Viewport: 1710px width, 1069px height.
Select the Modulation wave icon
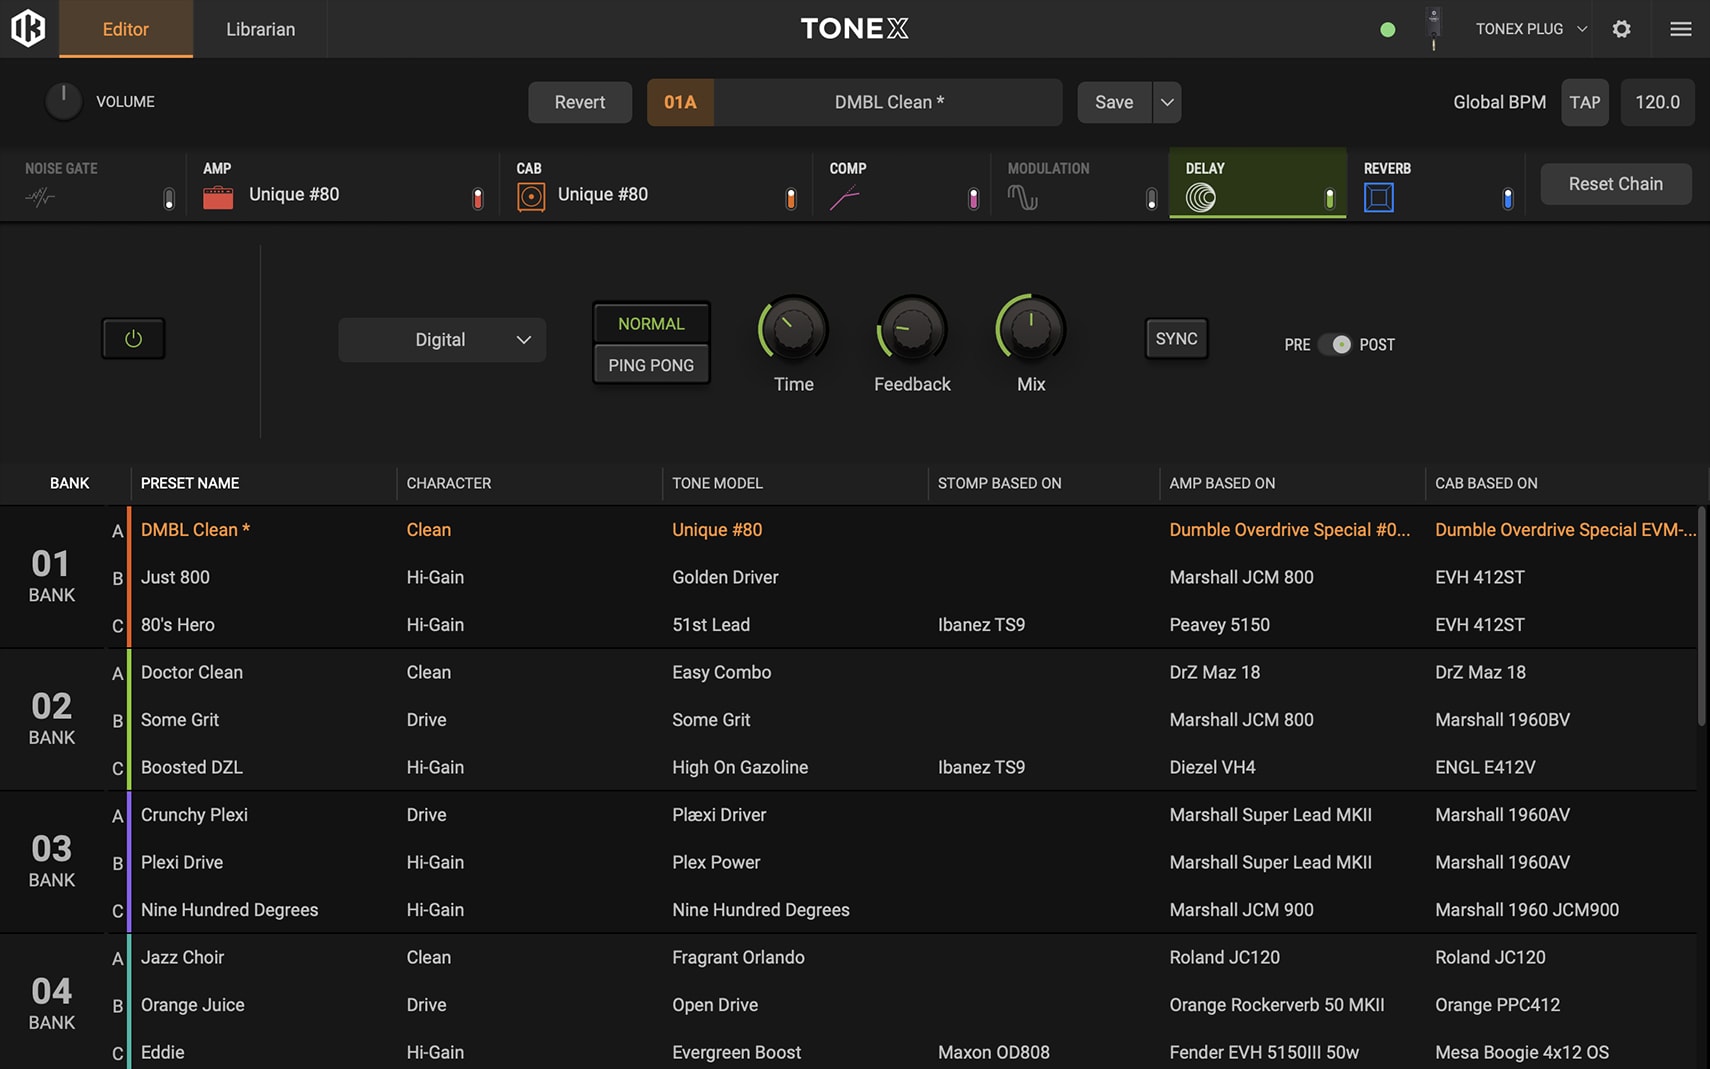tap(1022, 197)
